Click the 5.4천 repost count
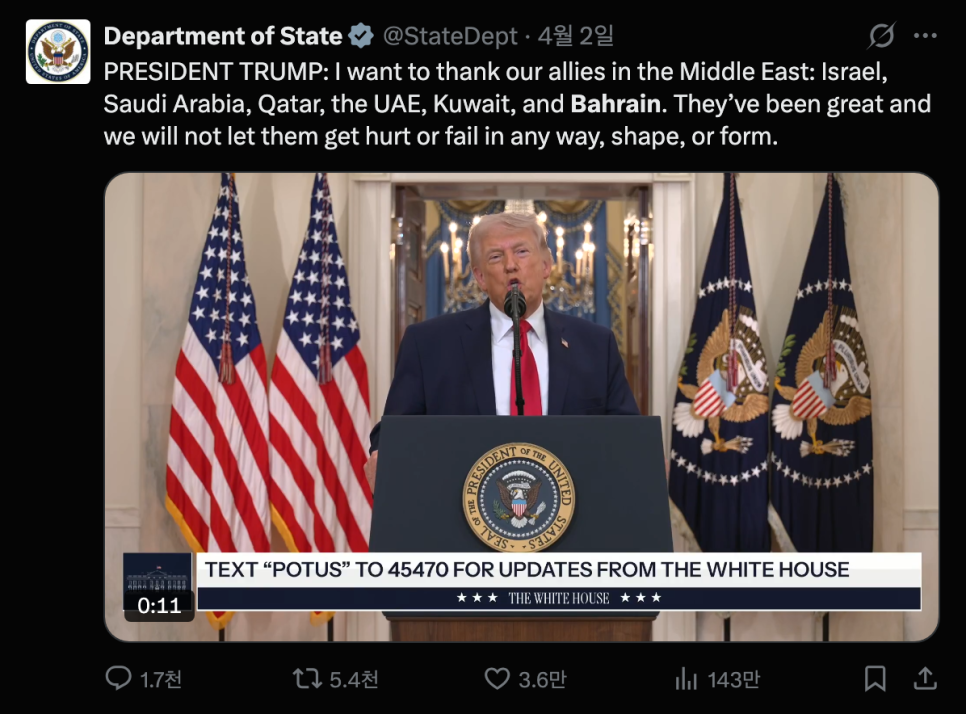 [x=354, y=680]
